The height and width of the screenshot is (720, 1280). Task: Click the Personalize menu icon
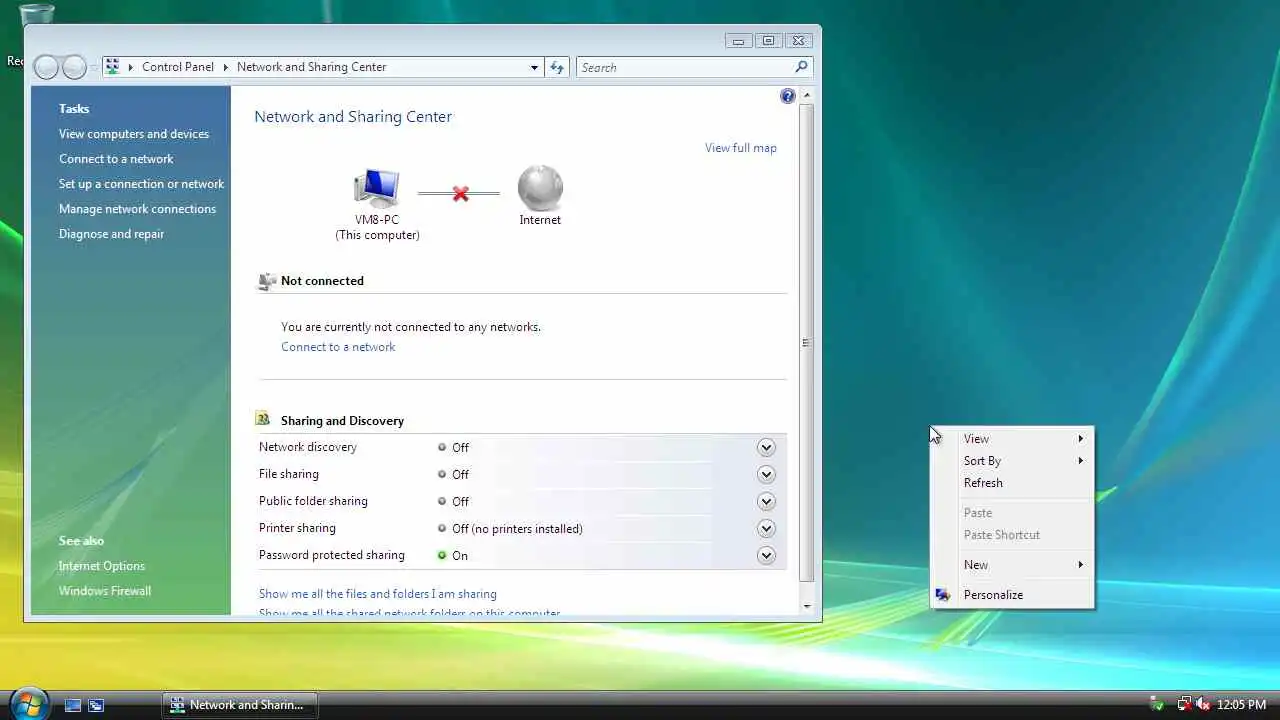[x=942, y=595]
